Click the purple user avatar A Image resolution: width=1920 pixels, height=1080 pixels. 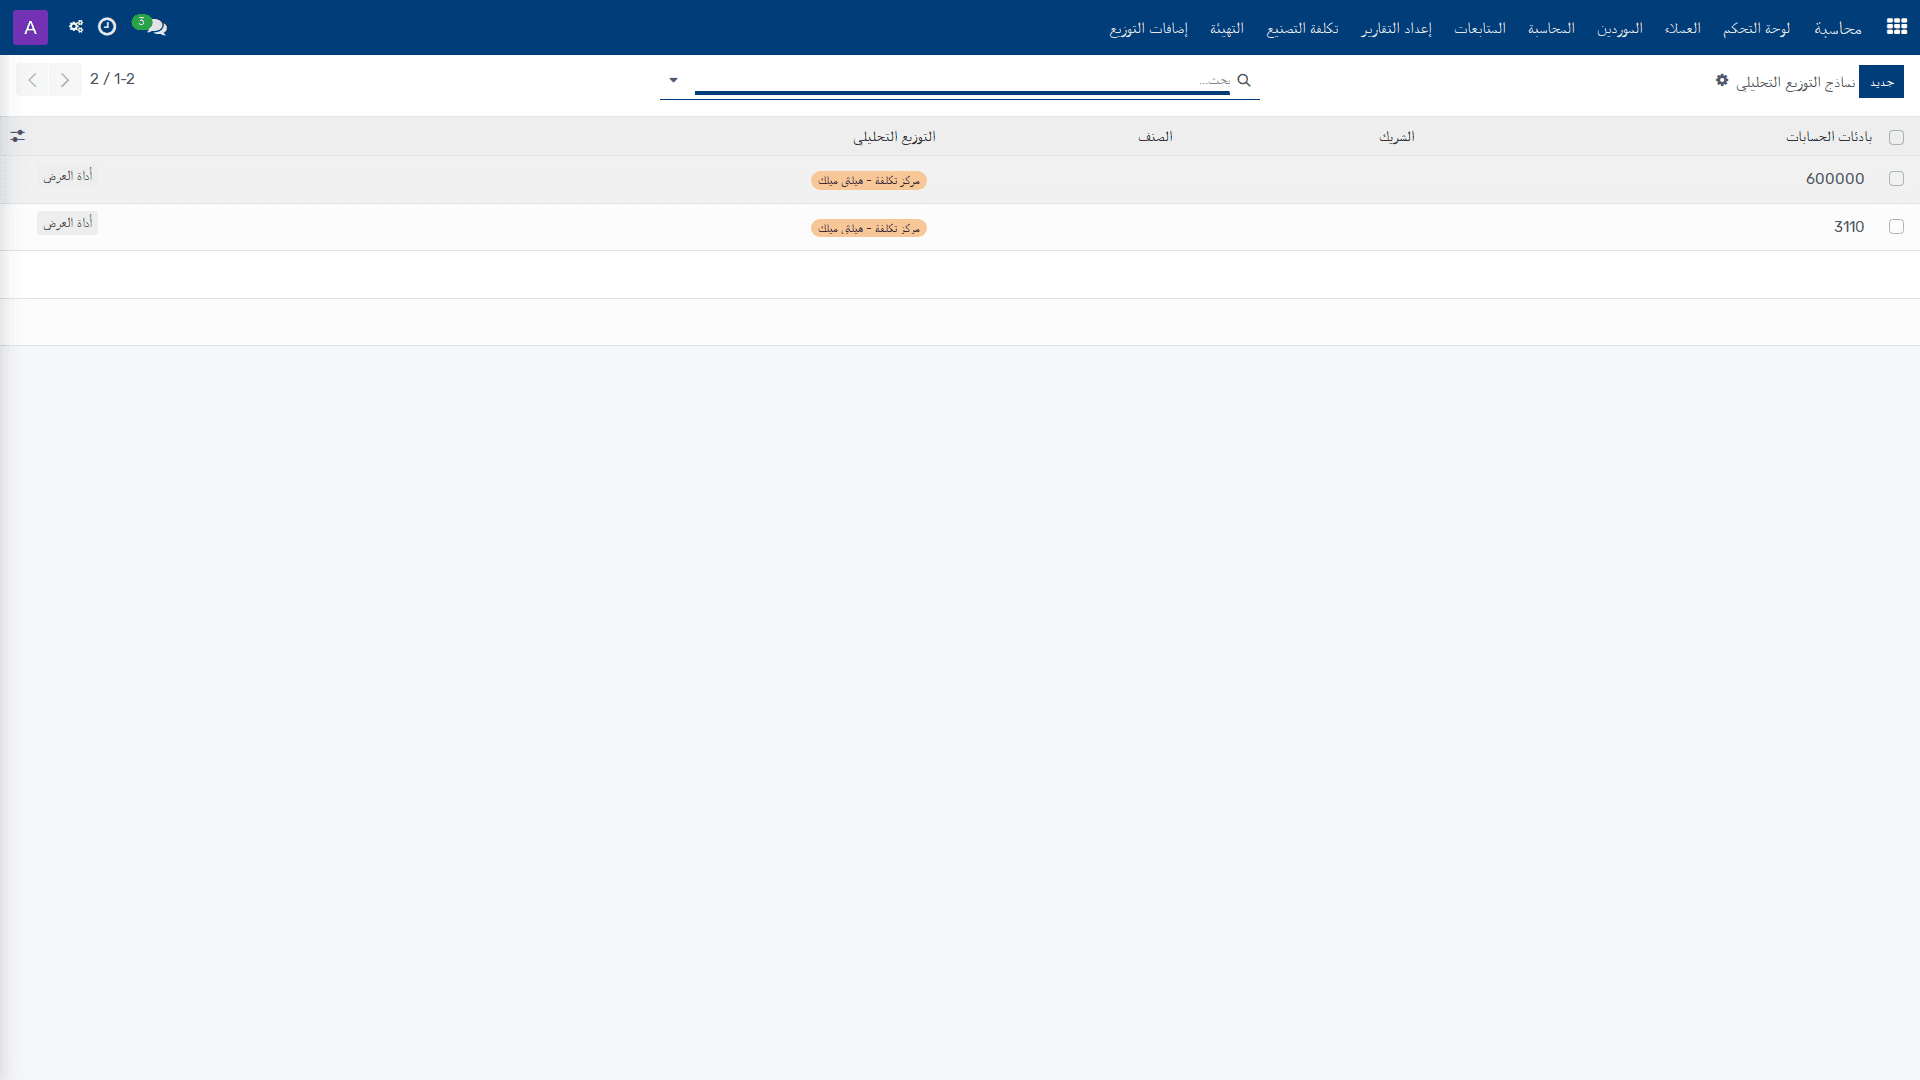tap(30, 27)
